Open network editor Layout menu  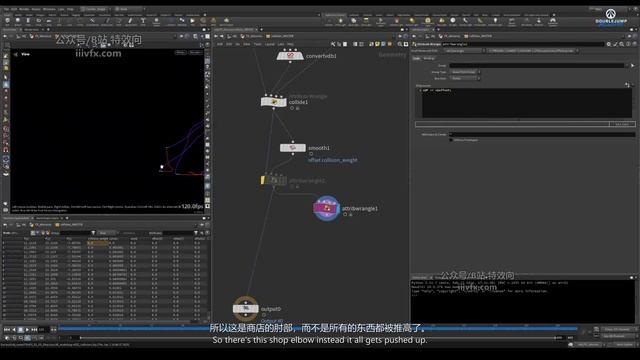point(269,44)
